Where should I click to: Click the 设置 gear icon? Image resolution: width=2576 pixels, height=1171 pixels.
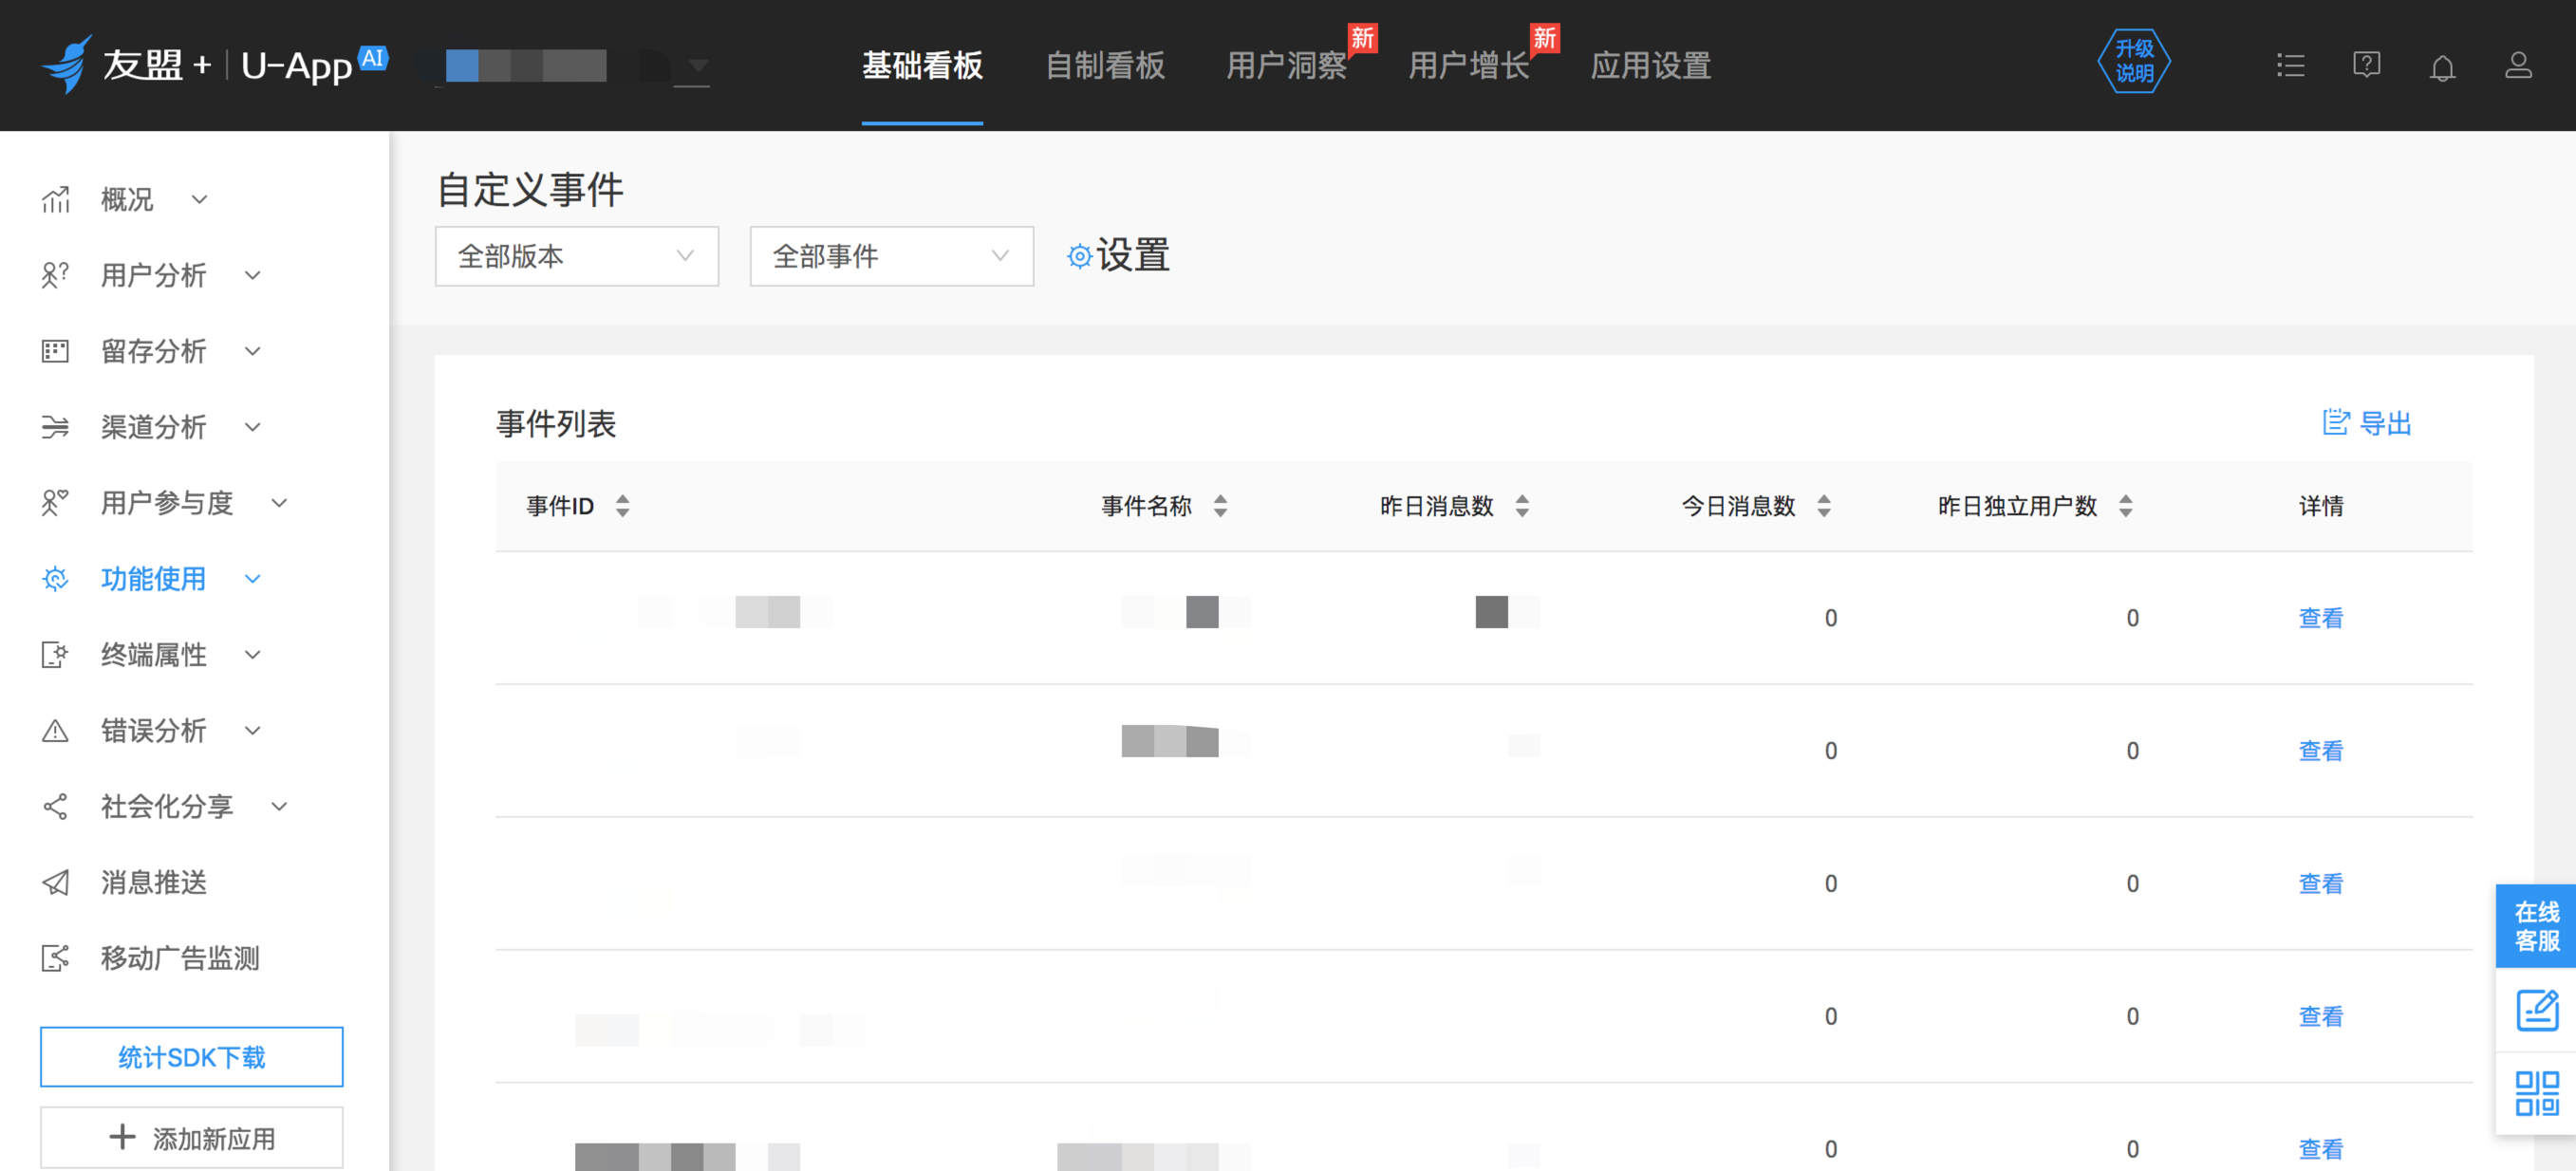[x=1079, y=256]
